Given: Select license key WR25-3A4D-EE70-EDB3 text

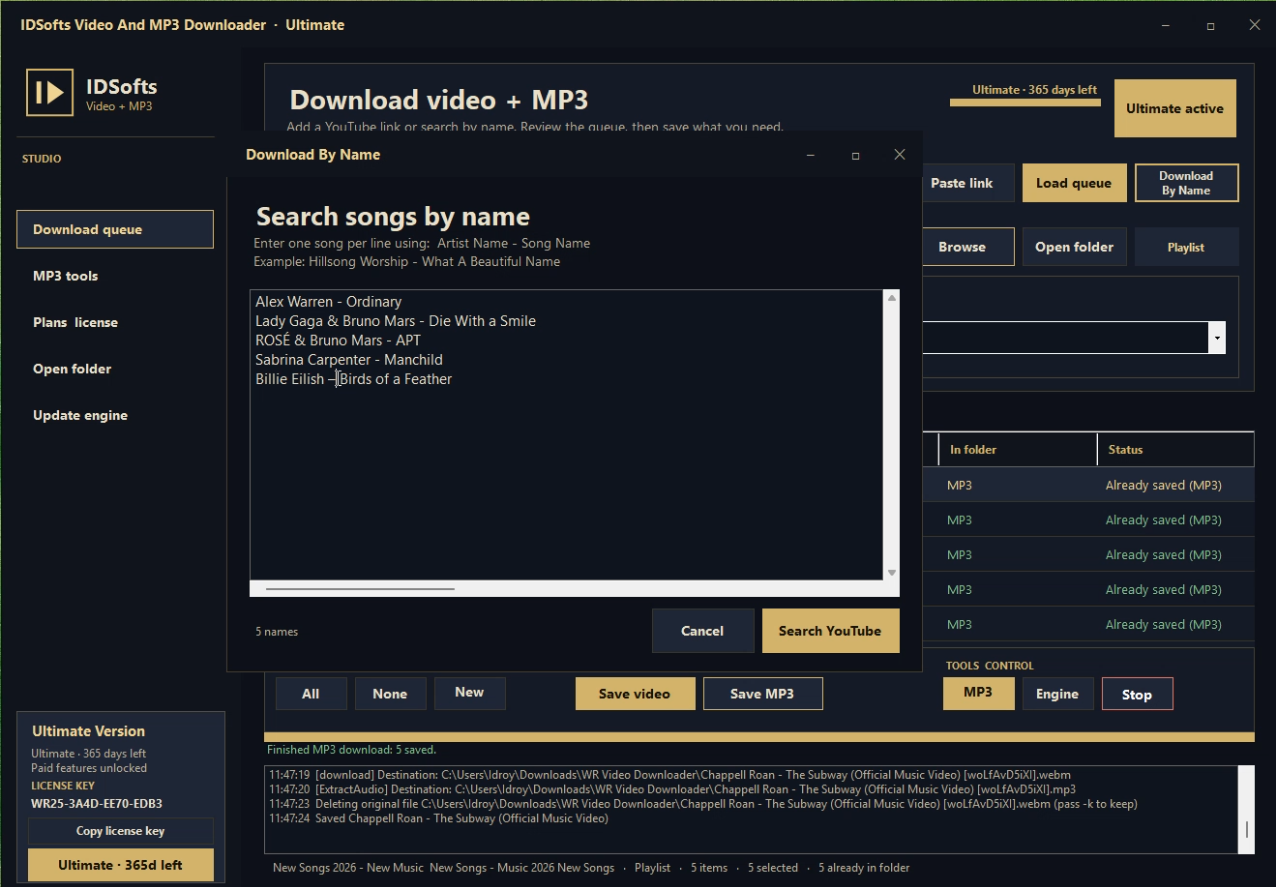Looking at the screenshot, I should [x=96, y=803].
